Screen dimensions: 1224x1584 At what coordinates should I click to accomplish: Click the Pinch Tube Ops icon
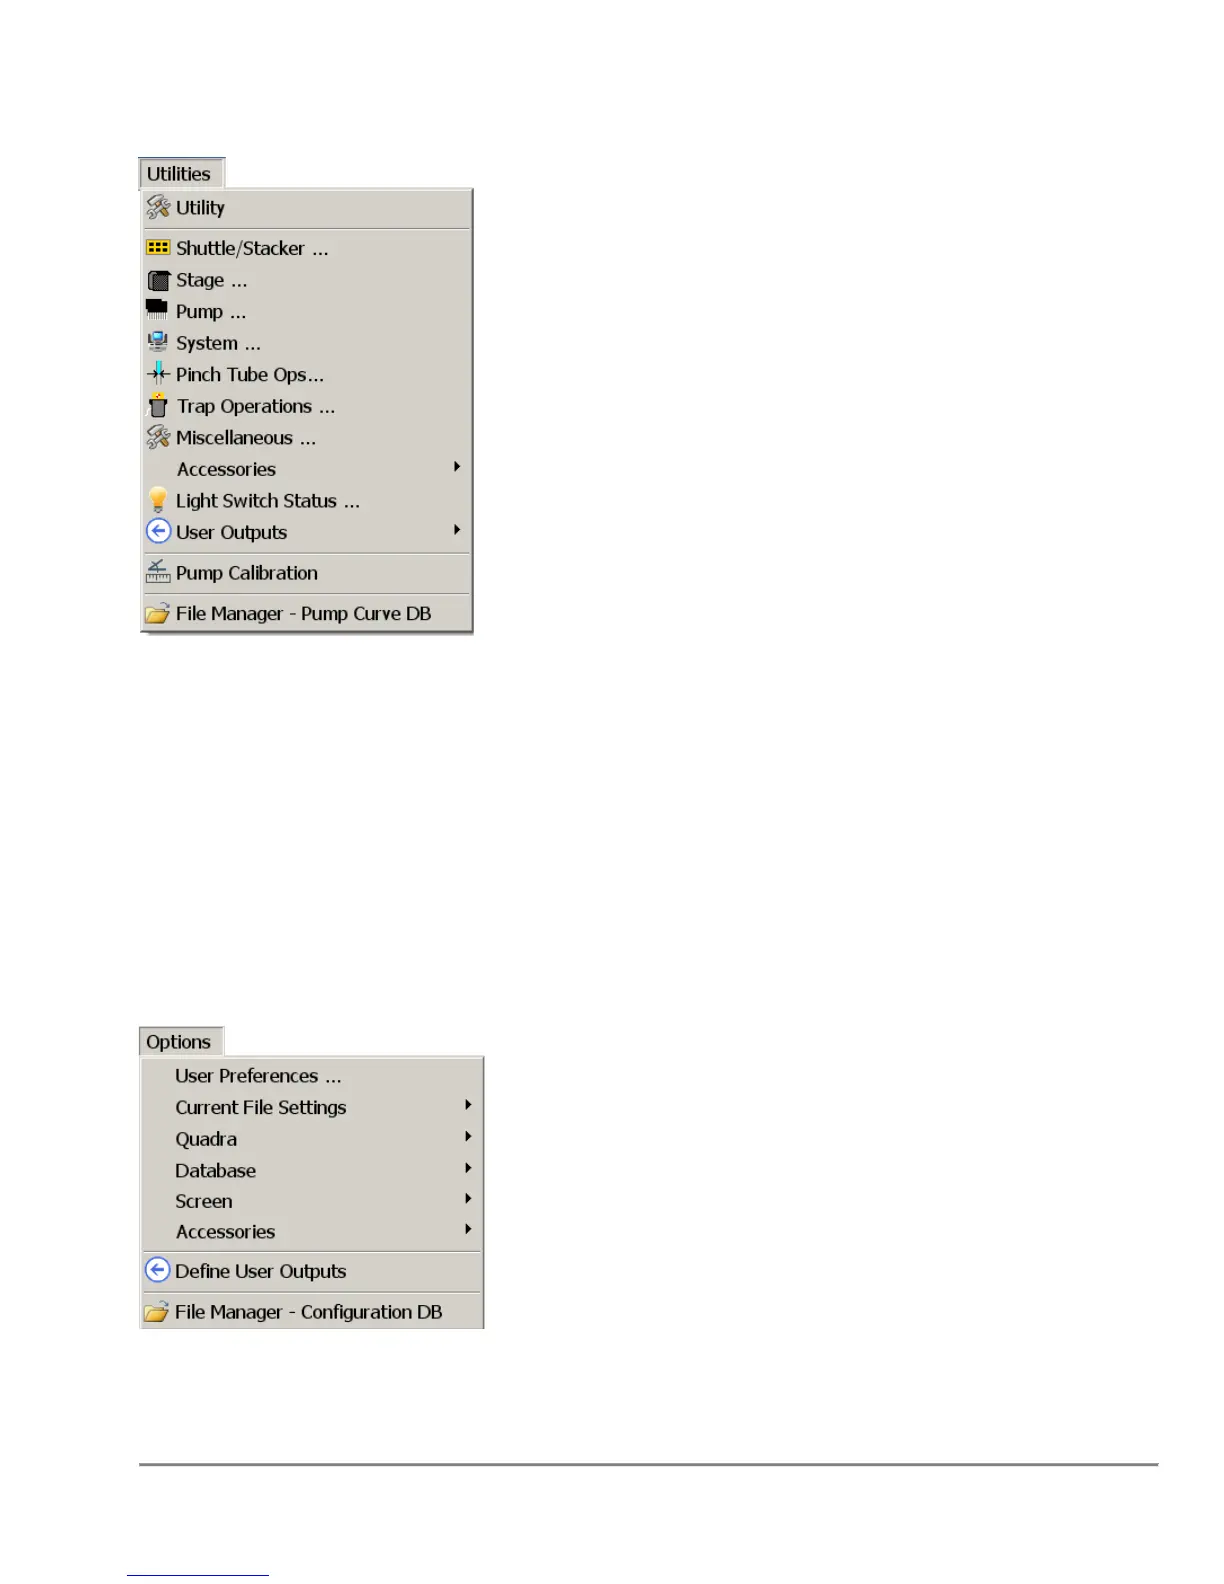tap(158, 373)
